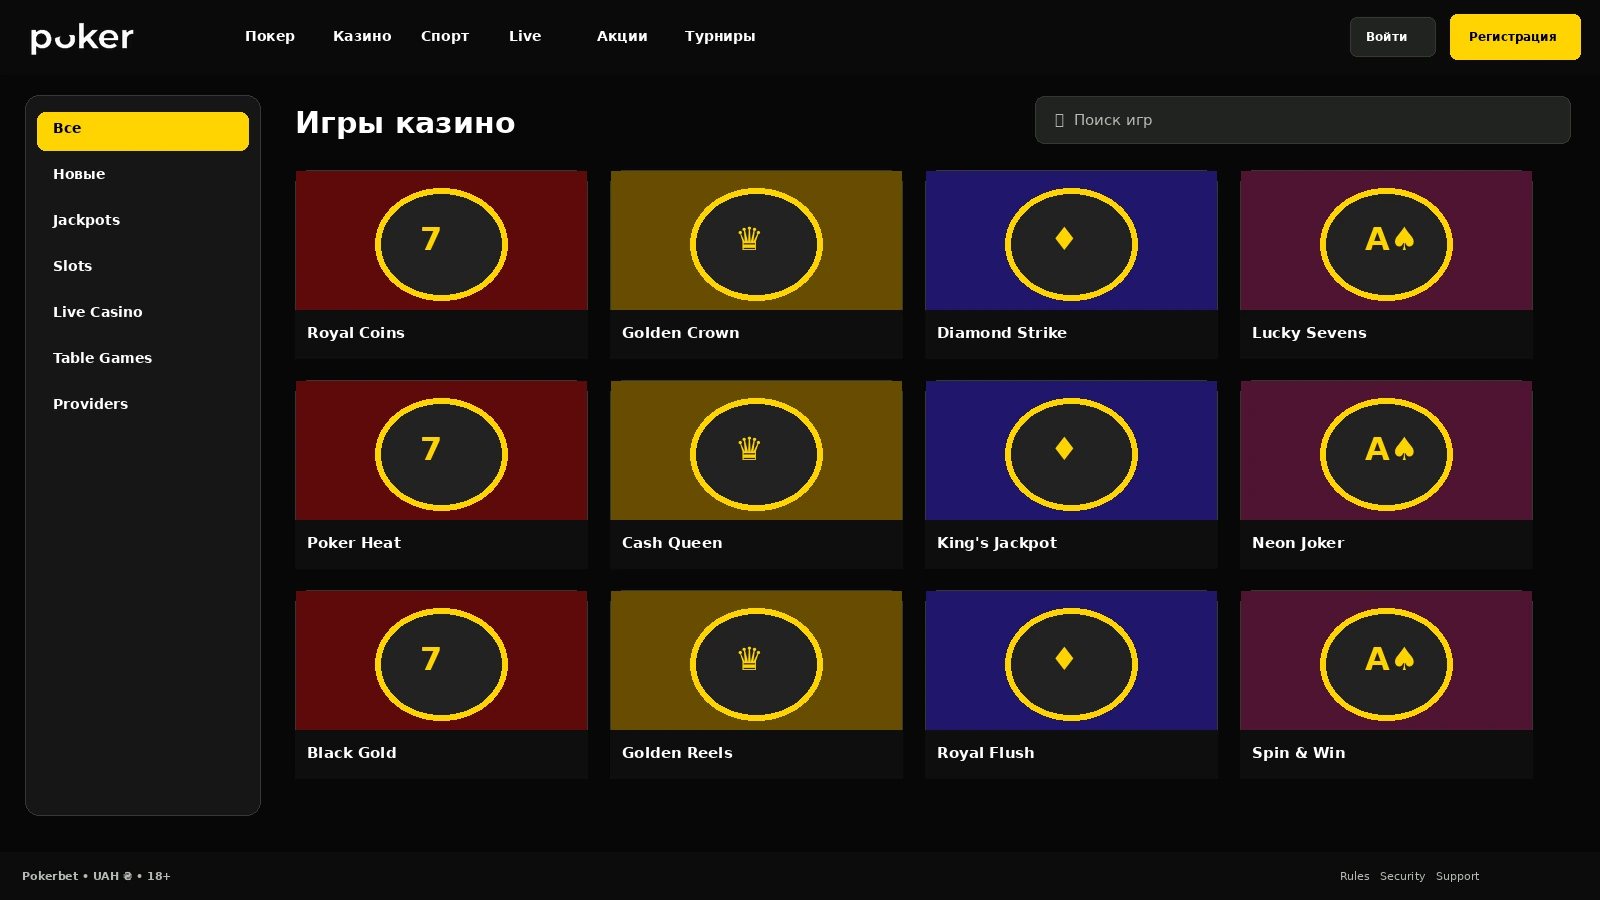Open the King's Jackpot diamond icon
This screenshot has height=900, width=1600.
1071,454
